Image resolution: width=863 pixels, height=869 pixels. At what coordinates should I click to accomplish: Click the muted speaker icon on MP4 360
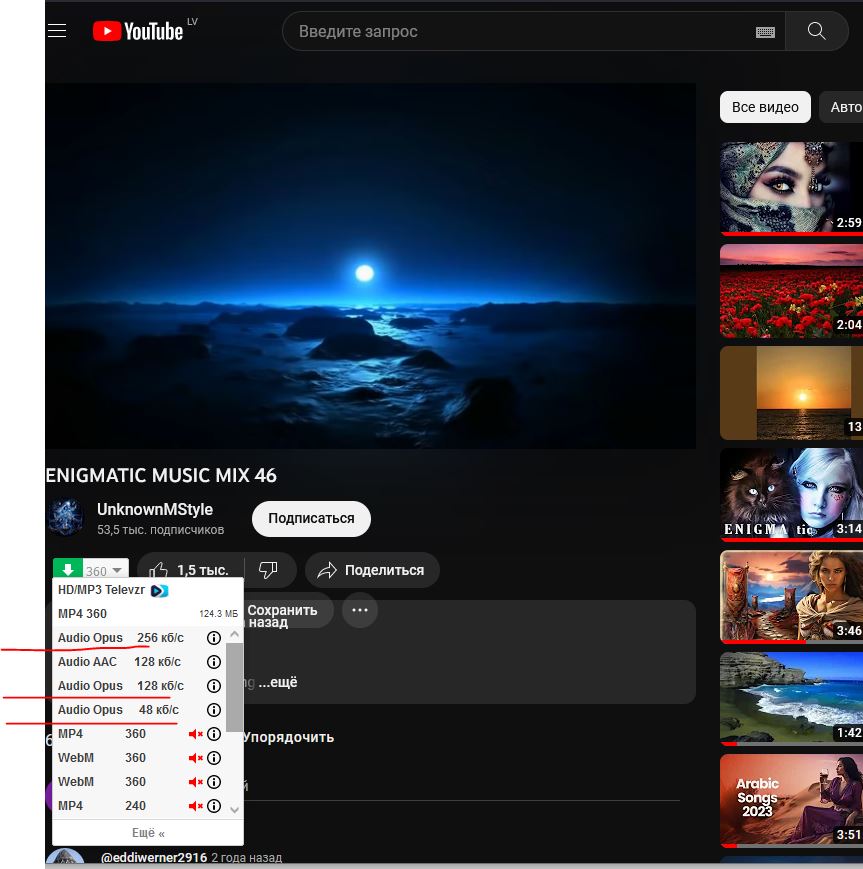(195, 734)
